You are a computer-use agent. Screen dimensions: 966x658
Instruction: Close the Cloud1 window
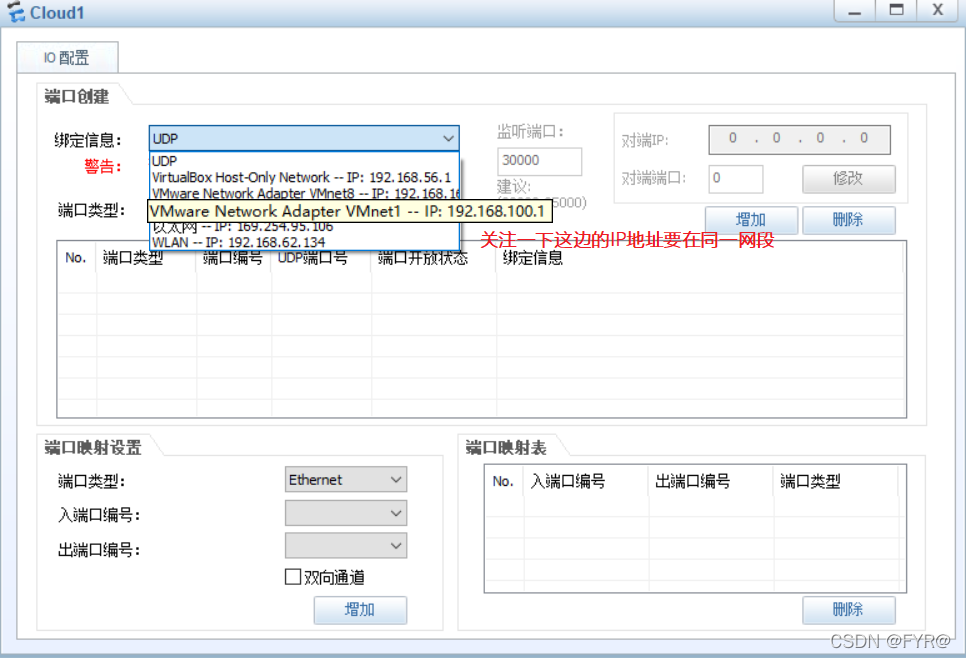[938, 10]
